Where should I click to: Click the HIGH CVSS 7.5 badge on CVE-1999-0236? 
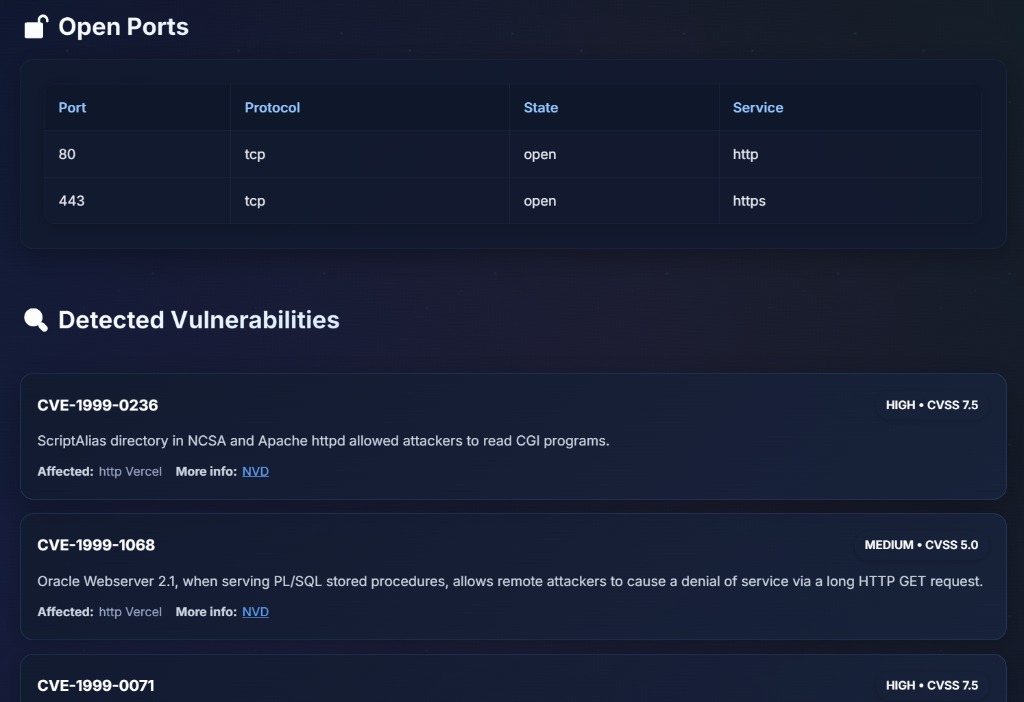tap(932, 405)
